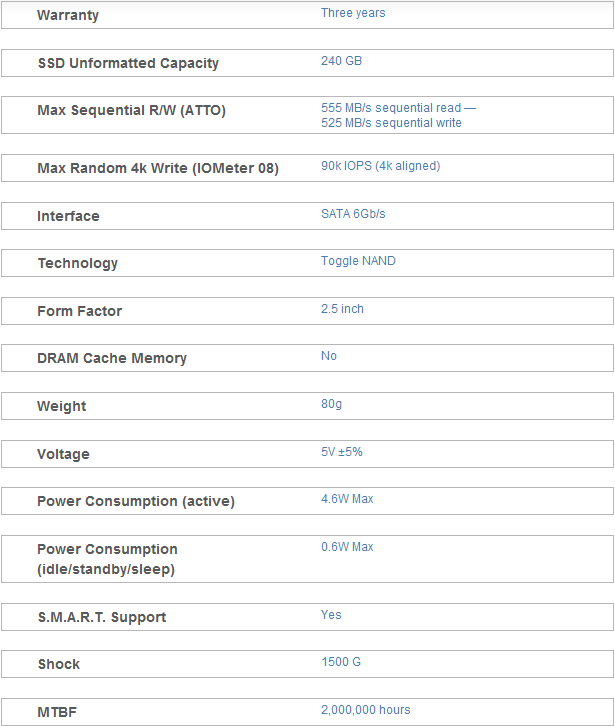Click the Max Sequential R/W (ATTO) label
The image size is (615, 726).
pyautogui.click(x=132, y=110)
